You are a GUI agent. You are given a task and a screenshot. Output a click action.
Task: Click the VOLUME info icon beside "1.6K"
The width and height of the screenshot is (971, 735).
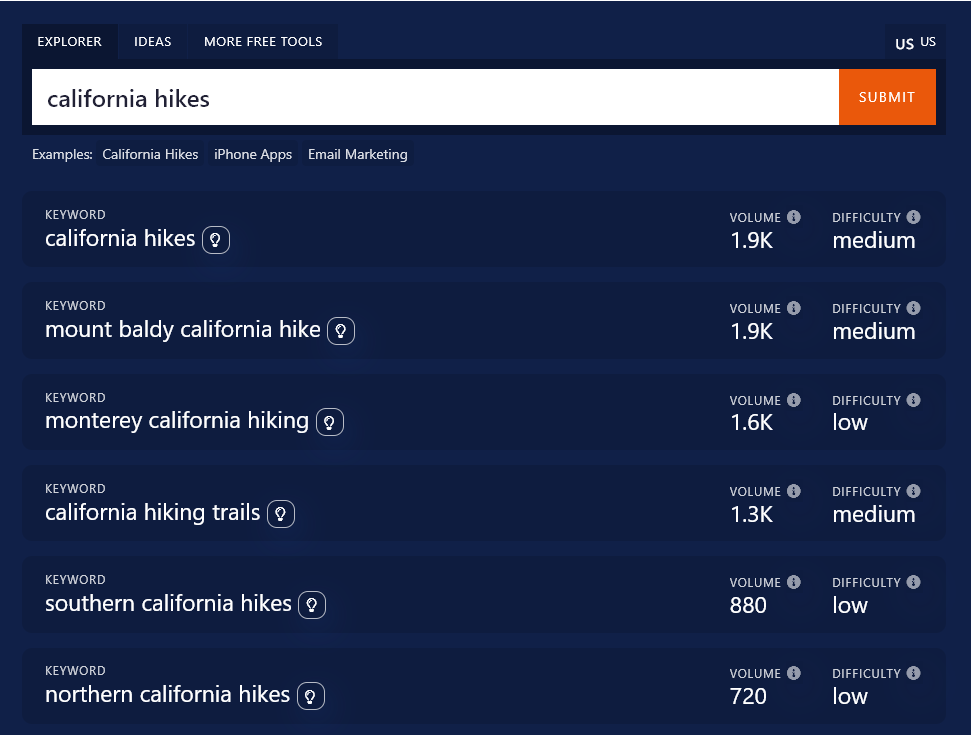click(x=793, y=399)
